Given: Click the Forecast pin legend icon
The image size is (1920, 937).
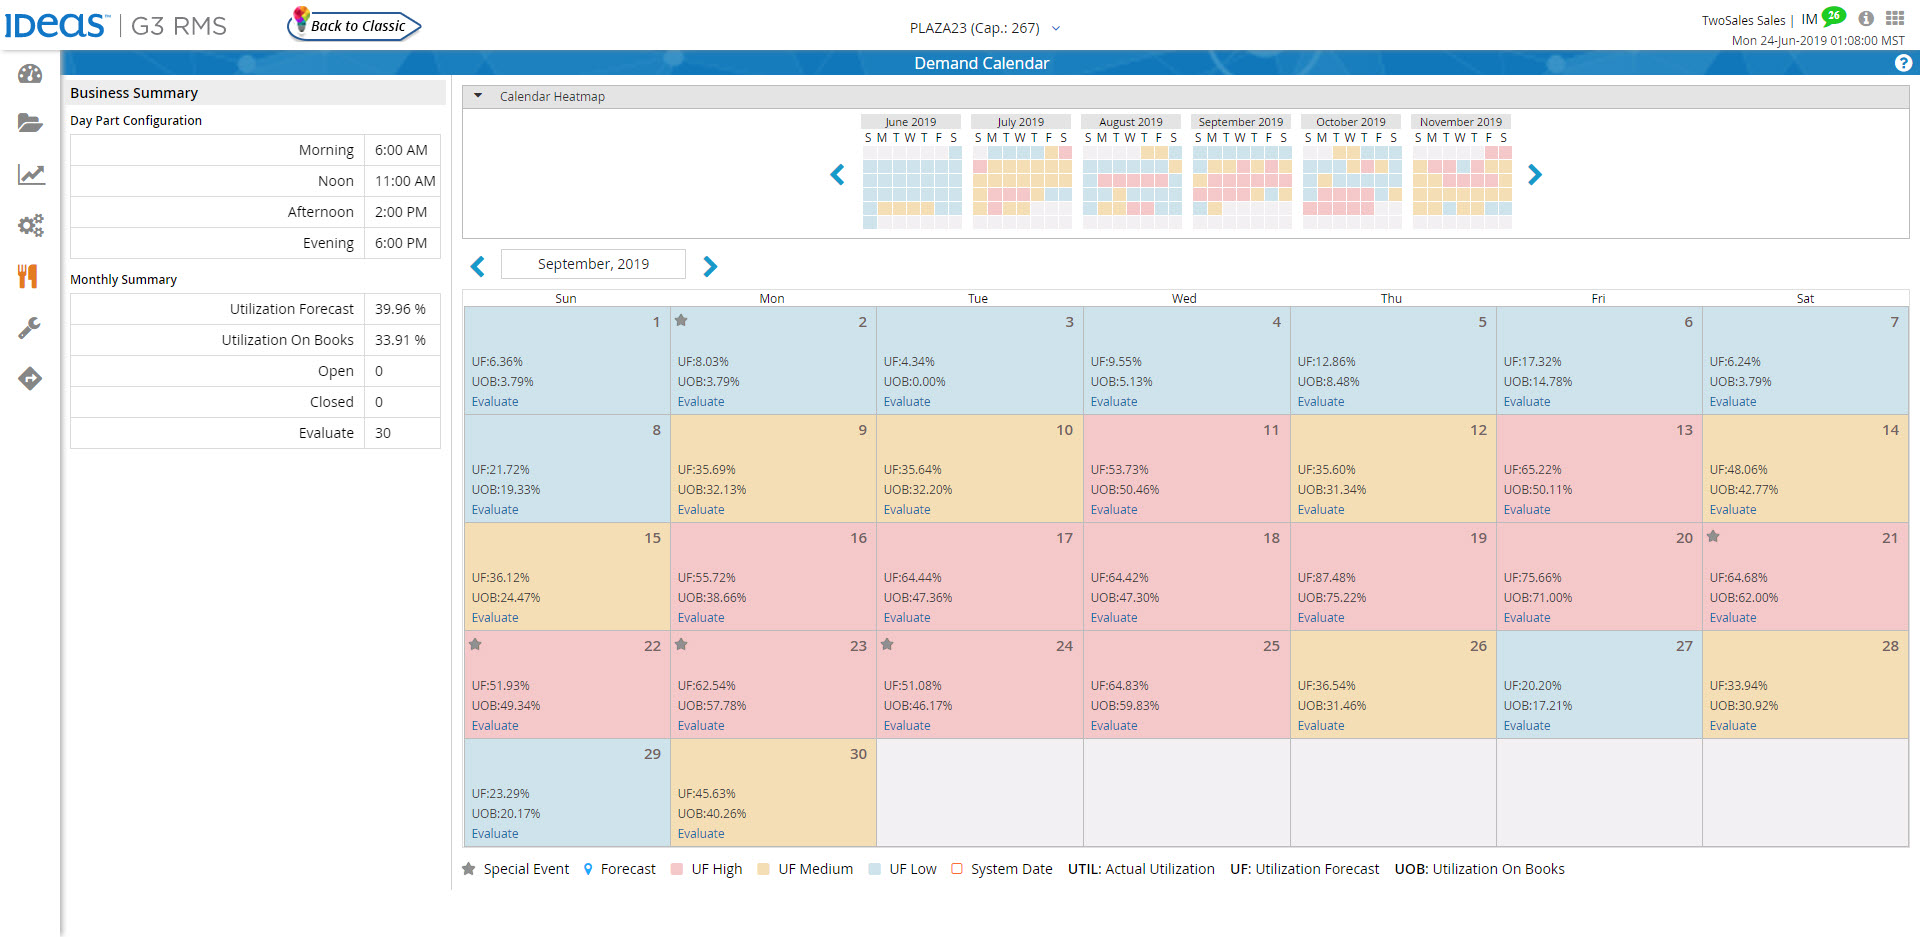Looking at the screenshot, I should pyautogui.click(x=588, y=869).
